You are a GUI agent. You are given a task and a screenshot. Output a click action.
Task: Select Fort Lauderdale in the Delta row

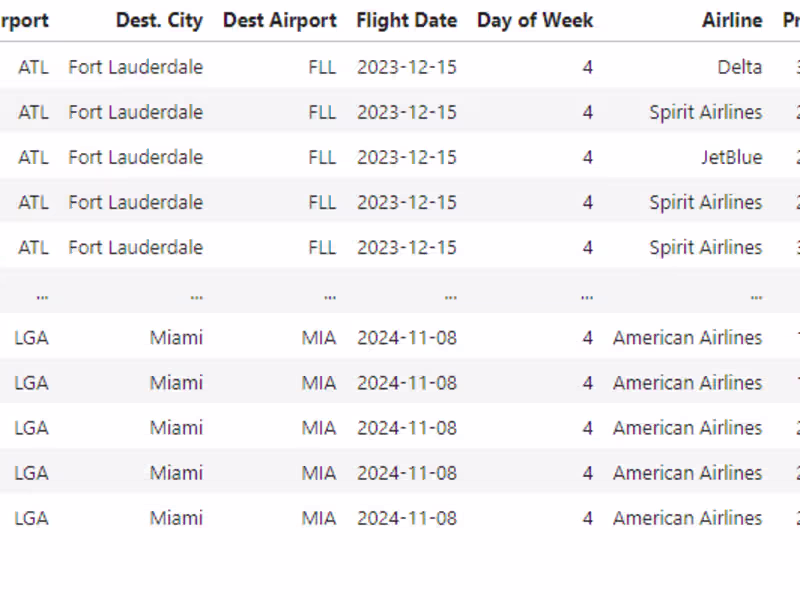(x=135, y=67)
